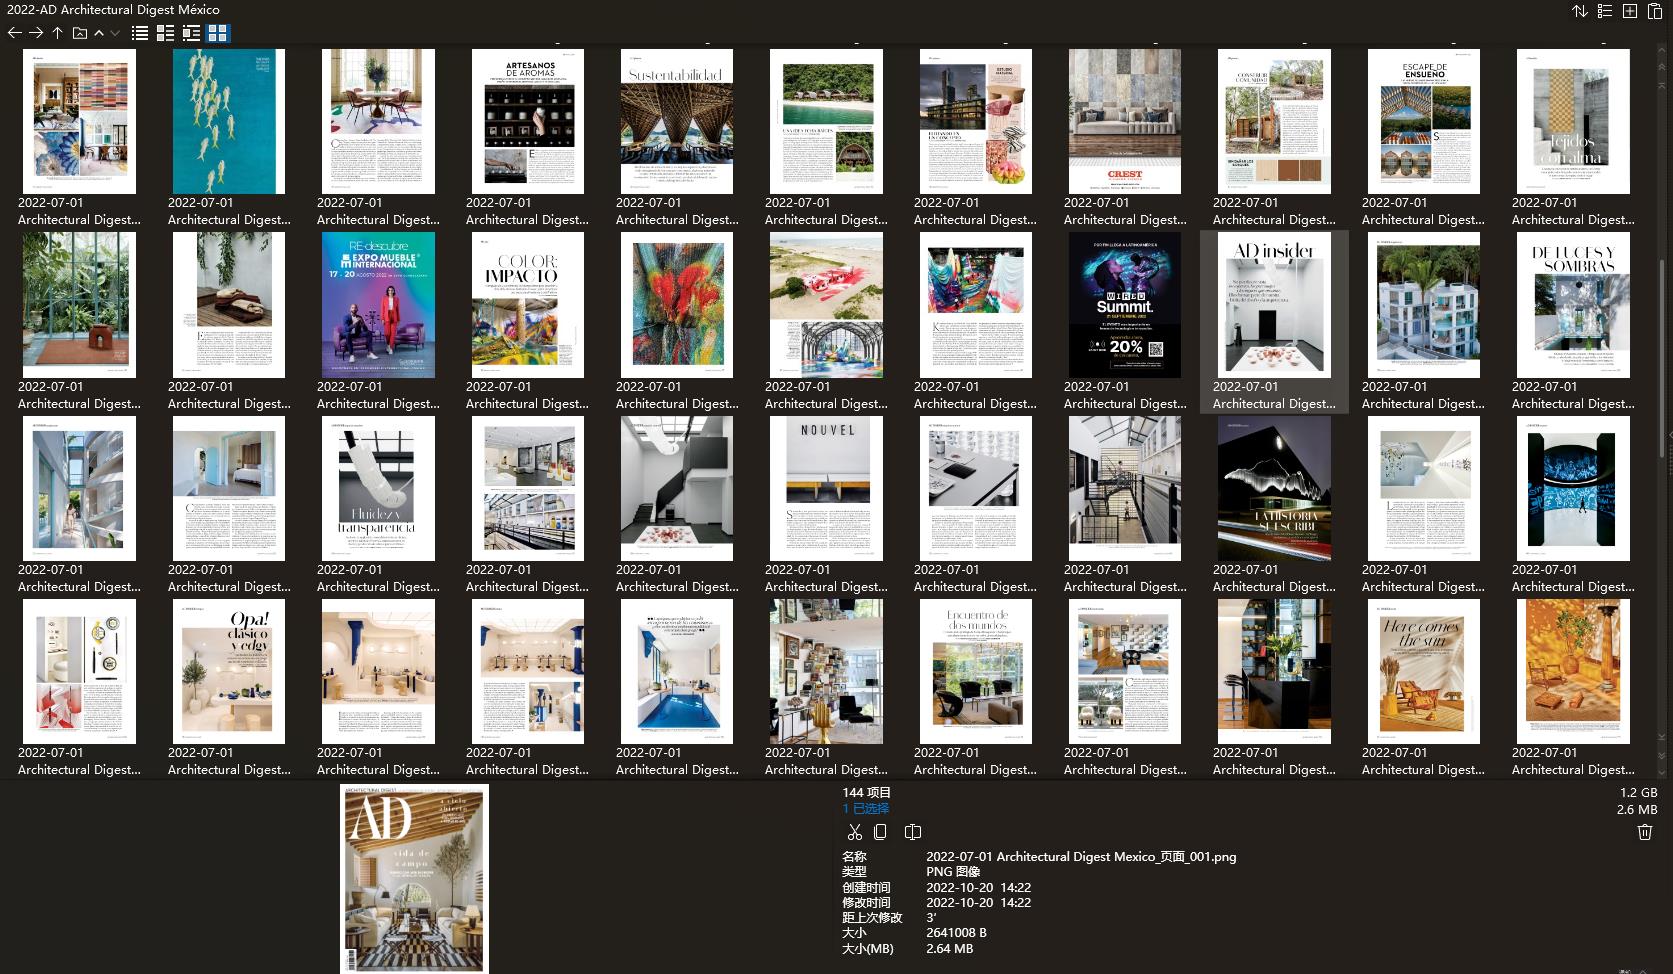Switch to the details view with preview
This screenshot has width=1673, height=974.
click(192, 33)
